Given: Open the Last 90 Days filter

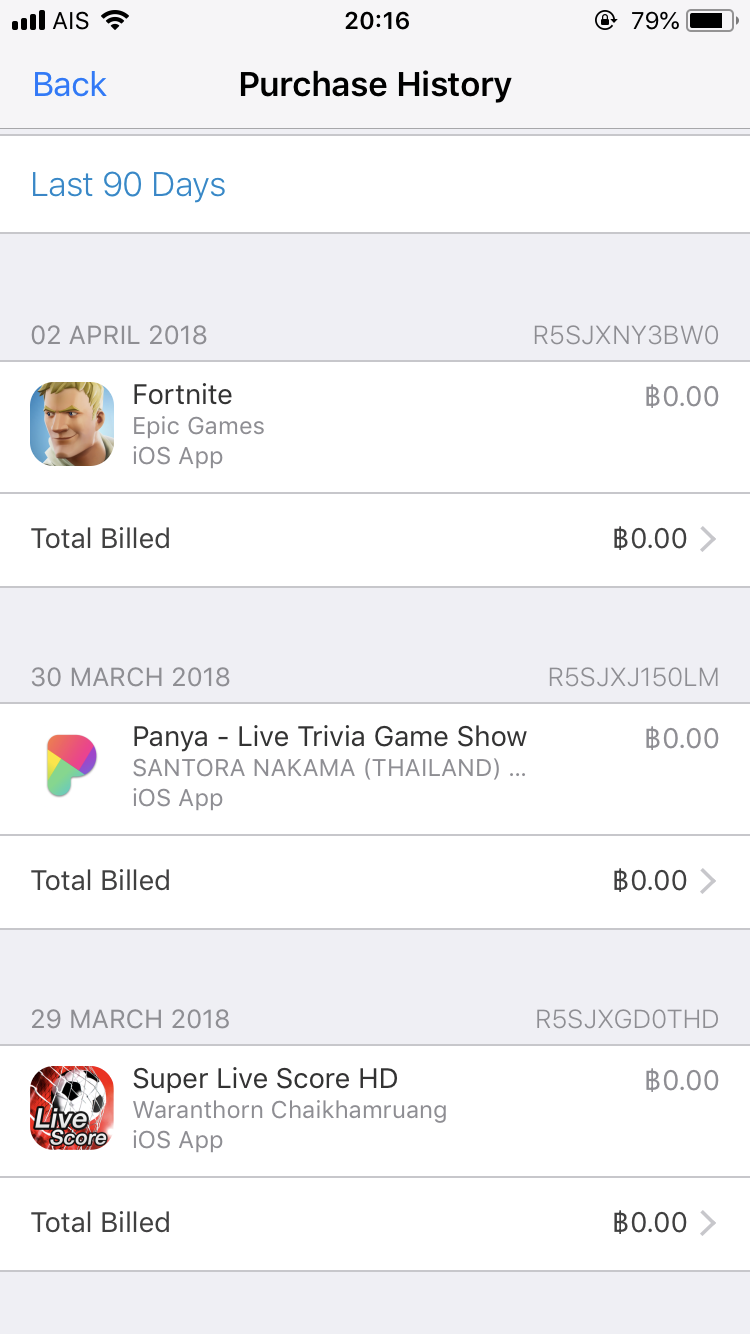Looking at the screenshot, I should [x=128, y=185].
